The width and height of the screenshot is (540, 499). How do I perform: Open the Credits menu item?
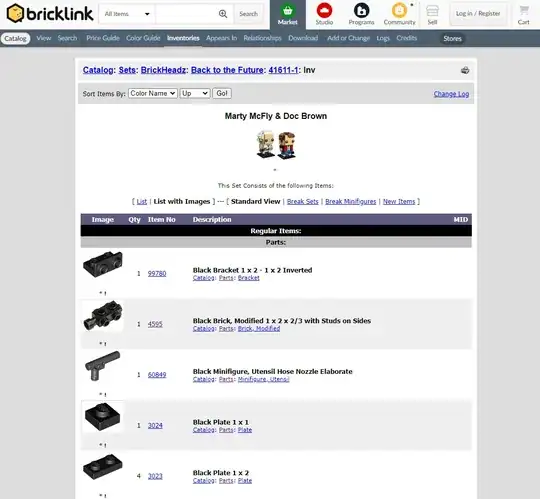click(x=406, y=38)
